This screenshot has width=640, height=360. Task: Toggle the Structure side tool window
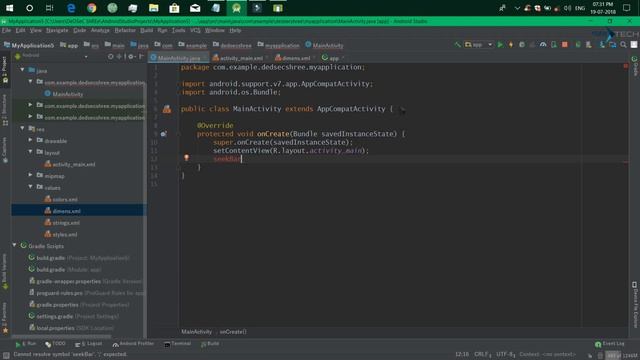coord(5,109)
